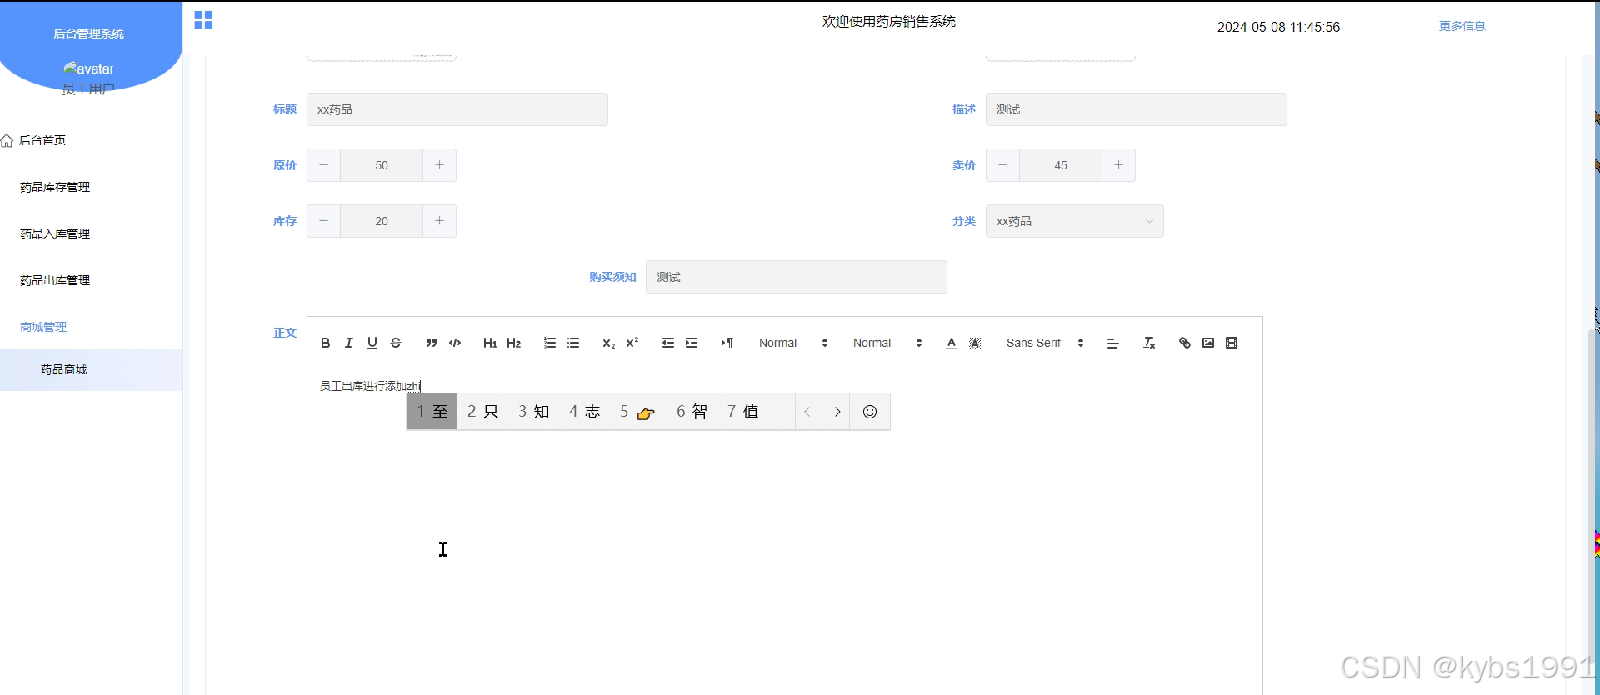Open 药品出库管理 sidebar menu
The height and width of the screenshot is (695, 1600).
click(55, 280)
